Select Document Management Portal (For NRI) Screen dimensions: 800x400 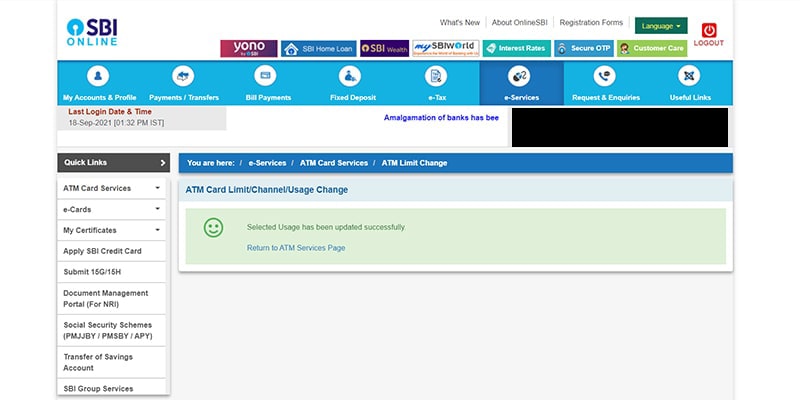click(x=111, y=298)
